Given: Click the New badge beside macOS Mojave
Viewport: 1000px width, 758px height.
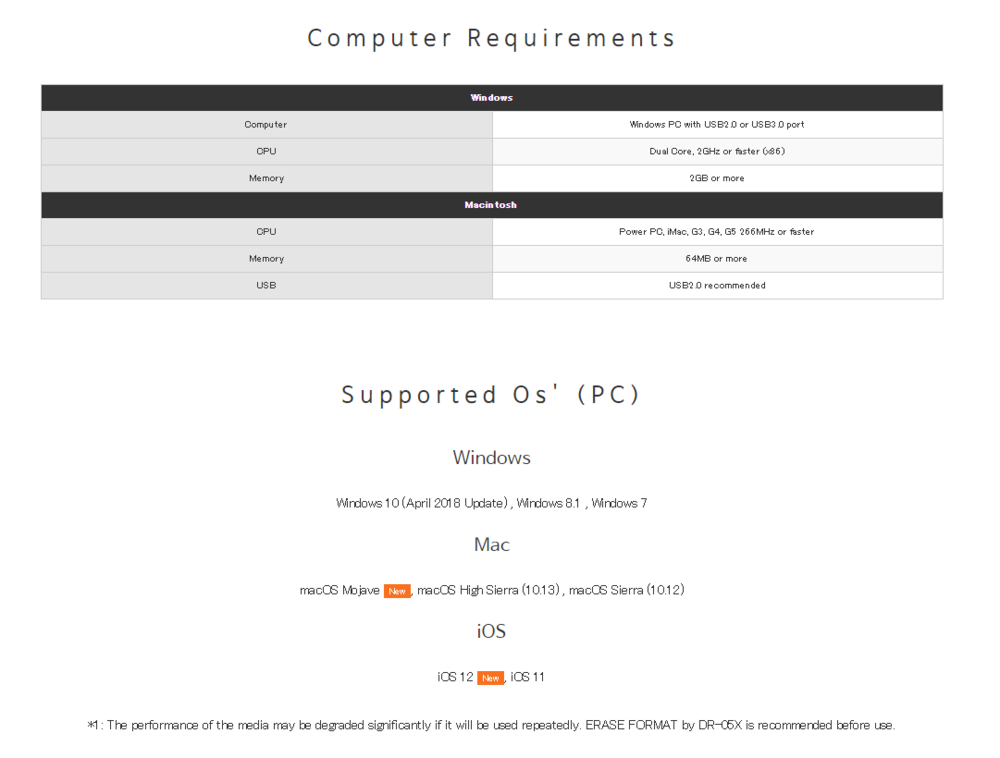Looking at the screenshot, I should point(397,591).
